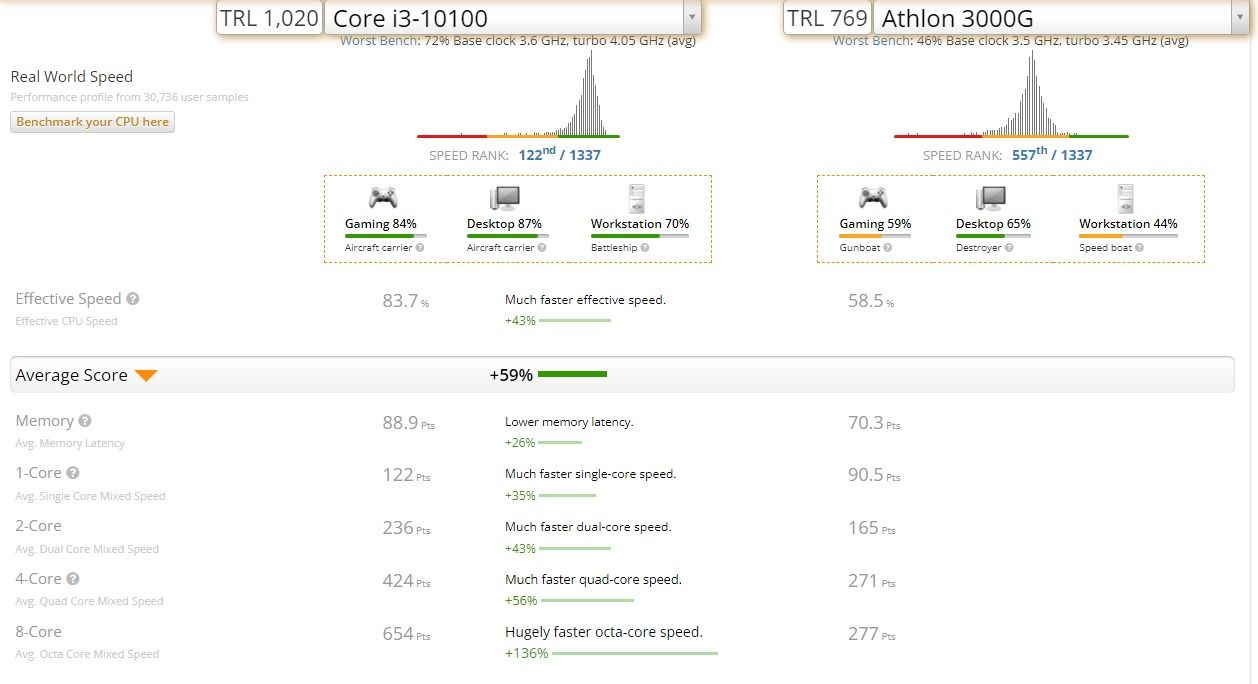The image size is (1258, 684).
Task: Click the 4-Core row label
Action: pyautogui.click(x=38, y=579)
